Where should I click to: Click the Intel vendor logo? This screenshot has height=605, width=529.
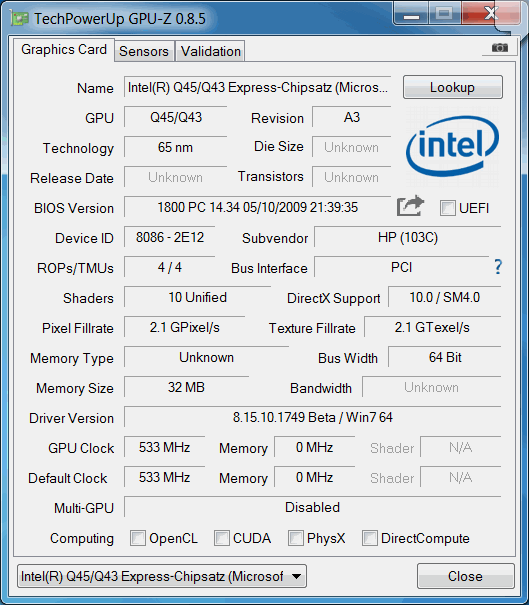pos(452,147)
